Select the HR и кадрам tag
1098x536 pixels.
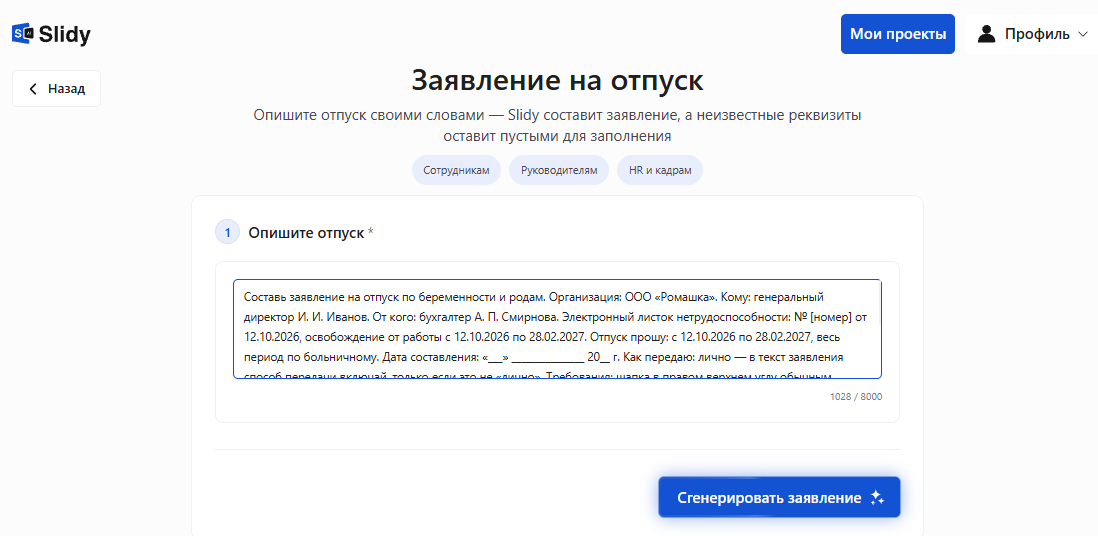(x=660, y=170)
